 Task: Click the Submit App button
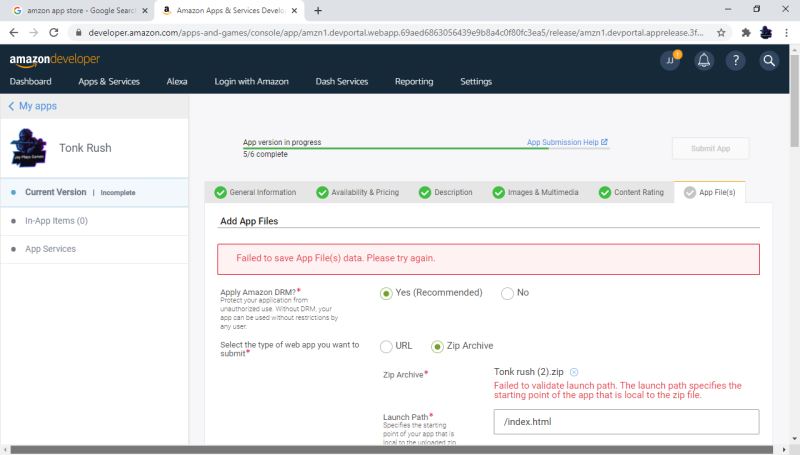coord(710,148)
